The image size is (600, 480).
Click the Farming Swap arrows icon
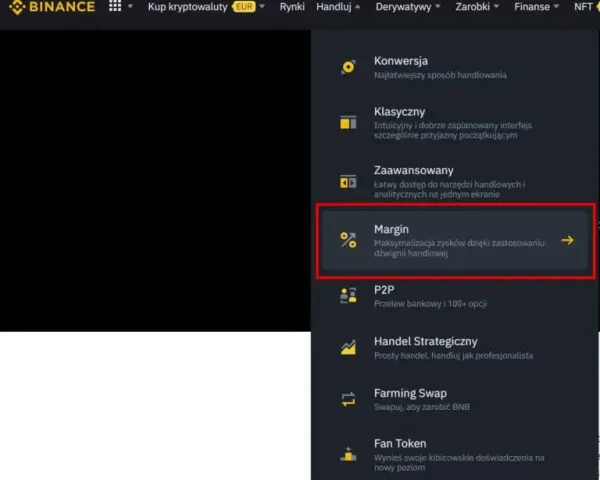tap(348, 399)
